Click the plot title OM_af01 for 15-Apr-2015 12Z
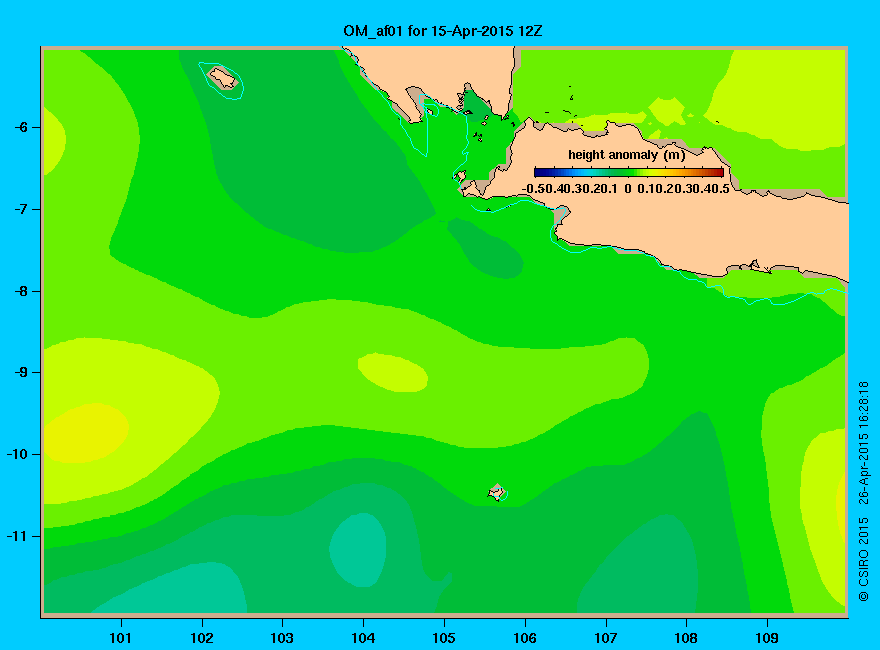This screenshot has width=880, height=650. point(443,31)
